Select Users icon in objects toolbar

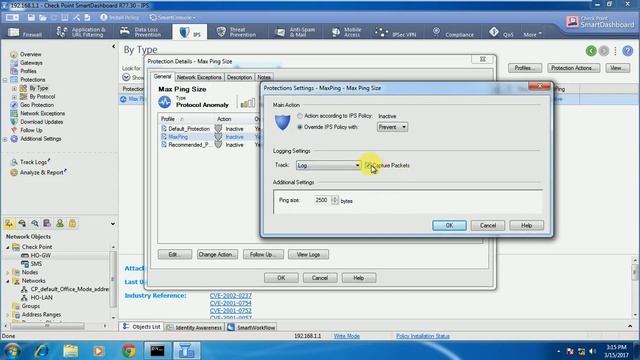click(x=60, y=224)
